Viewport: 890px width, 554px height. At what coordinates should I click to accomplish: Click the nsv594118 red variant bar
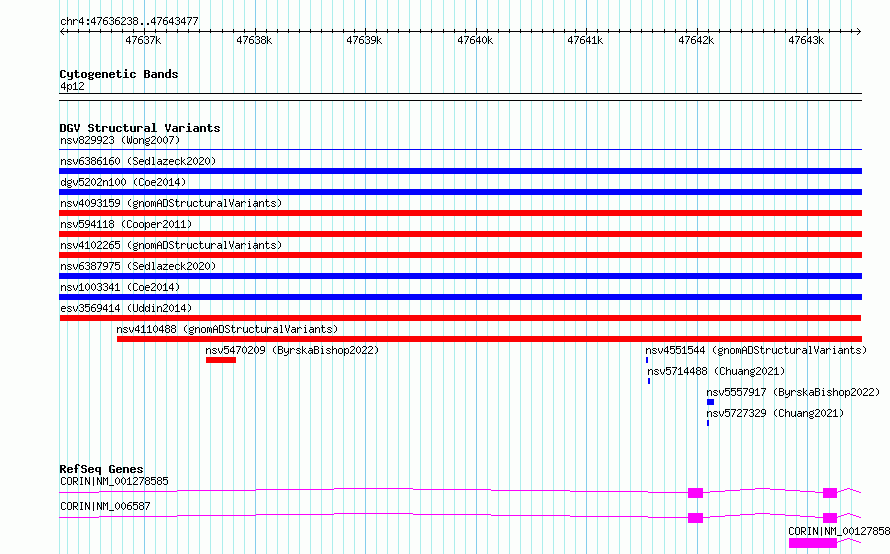(x=460, y=234)
